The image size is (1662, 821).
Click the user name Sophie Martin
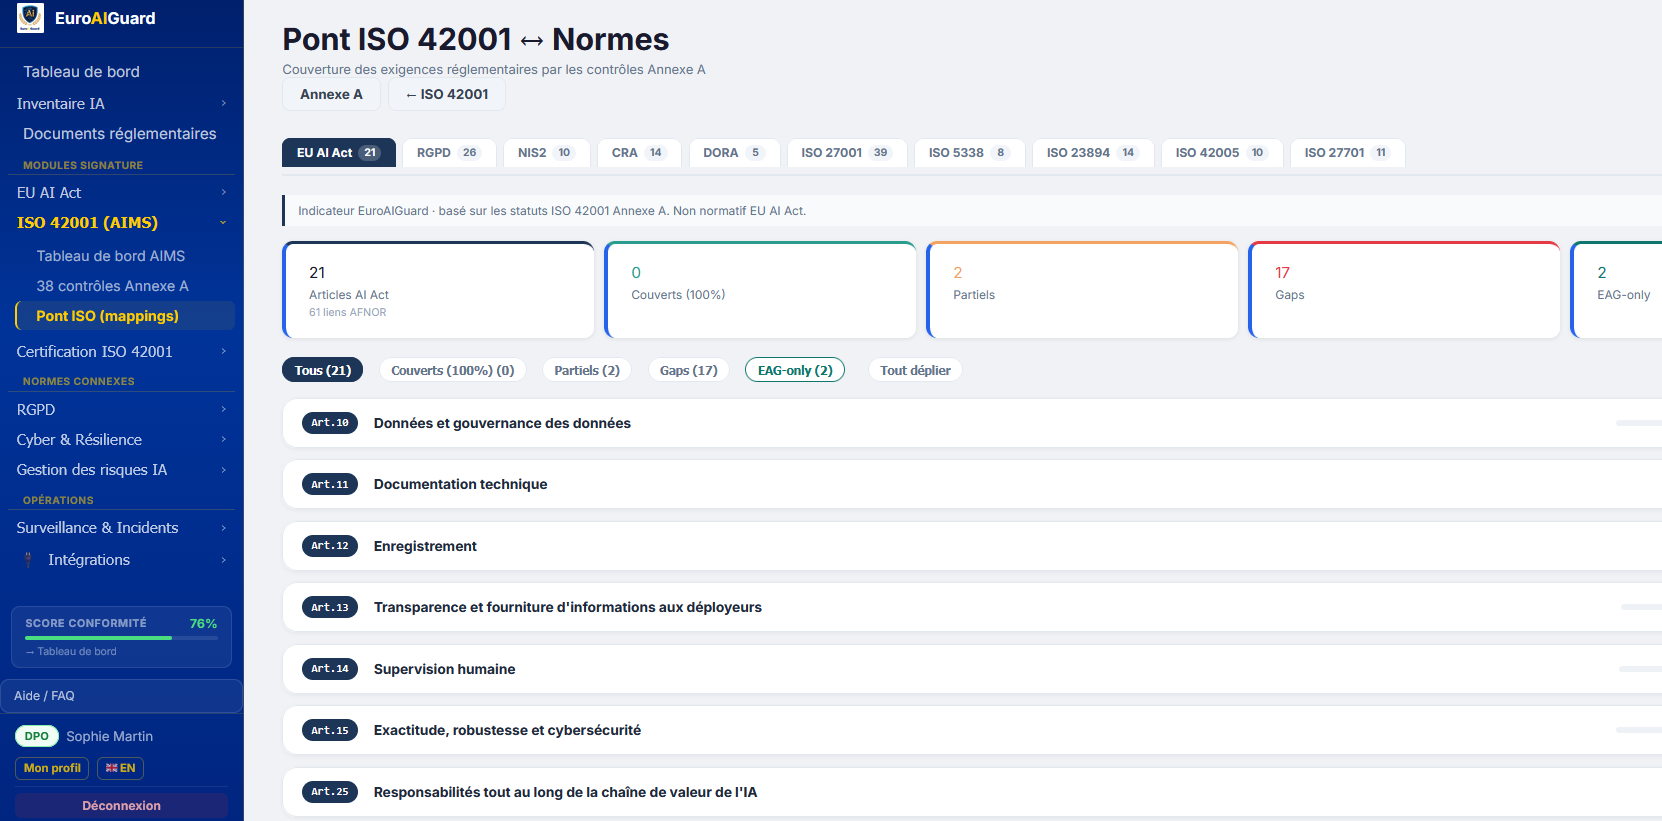[110, 736]
